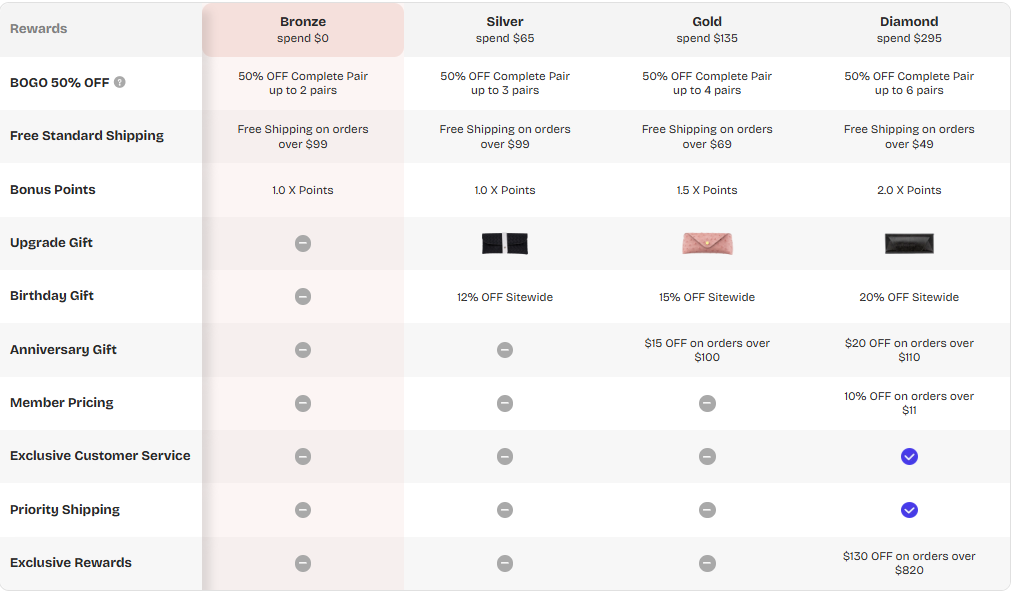
Task: Click Diamond's $130 OFF exclusive reward text
Action: click(909, 563)
